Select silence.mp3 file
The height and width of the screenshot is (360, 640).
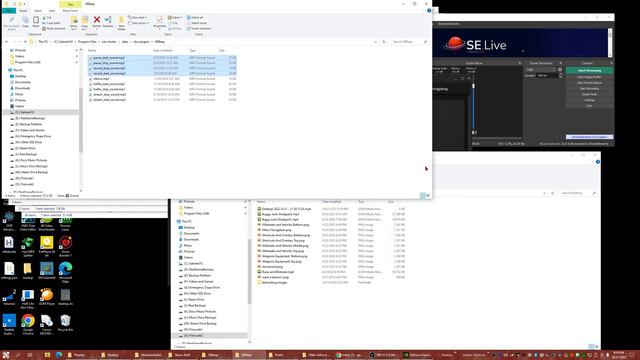(101, 79)
